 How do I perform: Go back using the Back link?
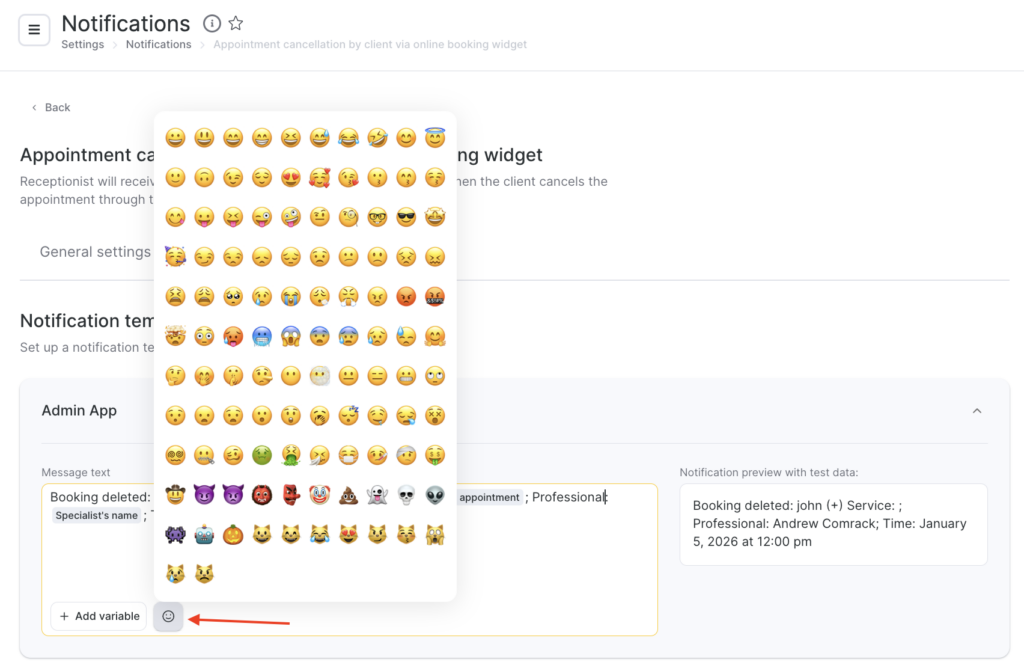tap(51, 107)
